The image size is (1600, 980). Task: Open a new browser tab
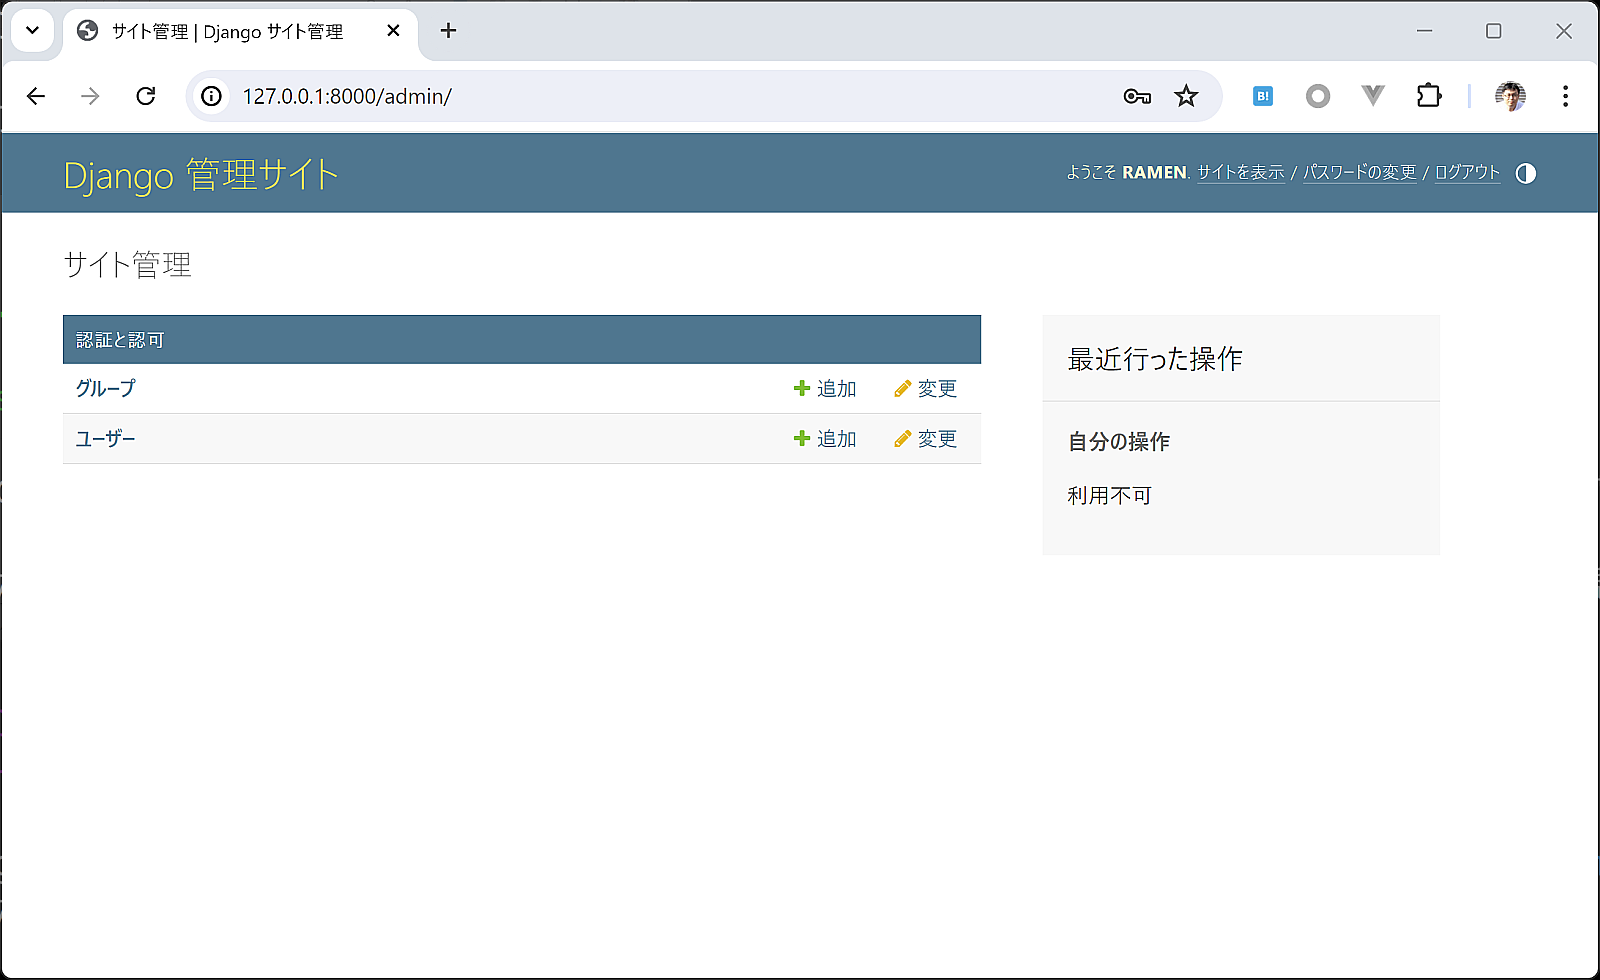448,31
